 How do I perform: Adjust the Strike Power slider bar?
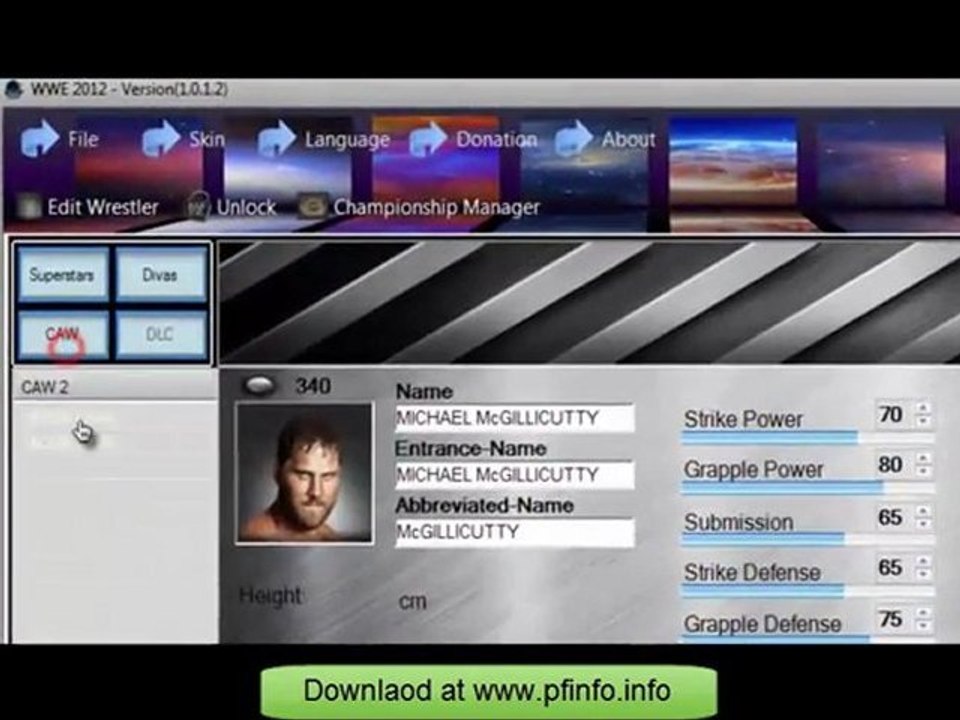click(x=808, y=437)
